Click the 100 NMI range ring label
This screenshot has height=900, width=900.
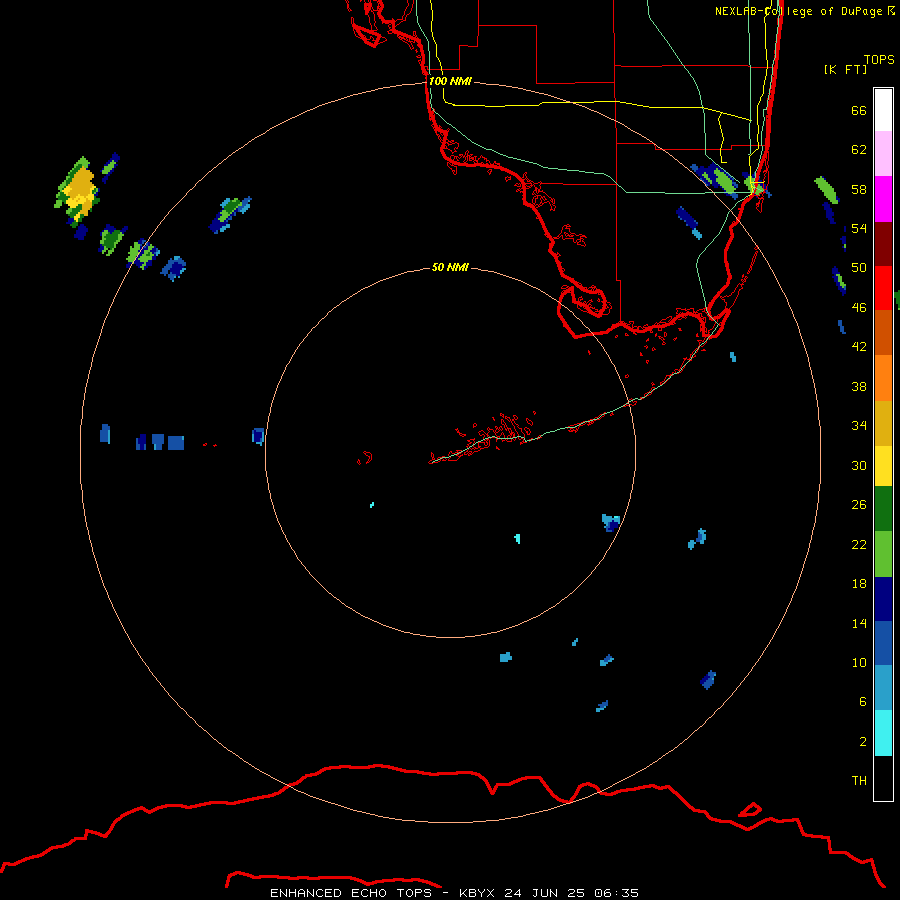pyautogui.click(x=450, y=81)
